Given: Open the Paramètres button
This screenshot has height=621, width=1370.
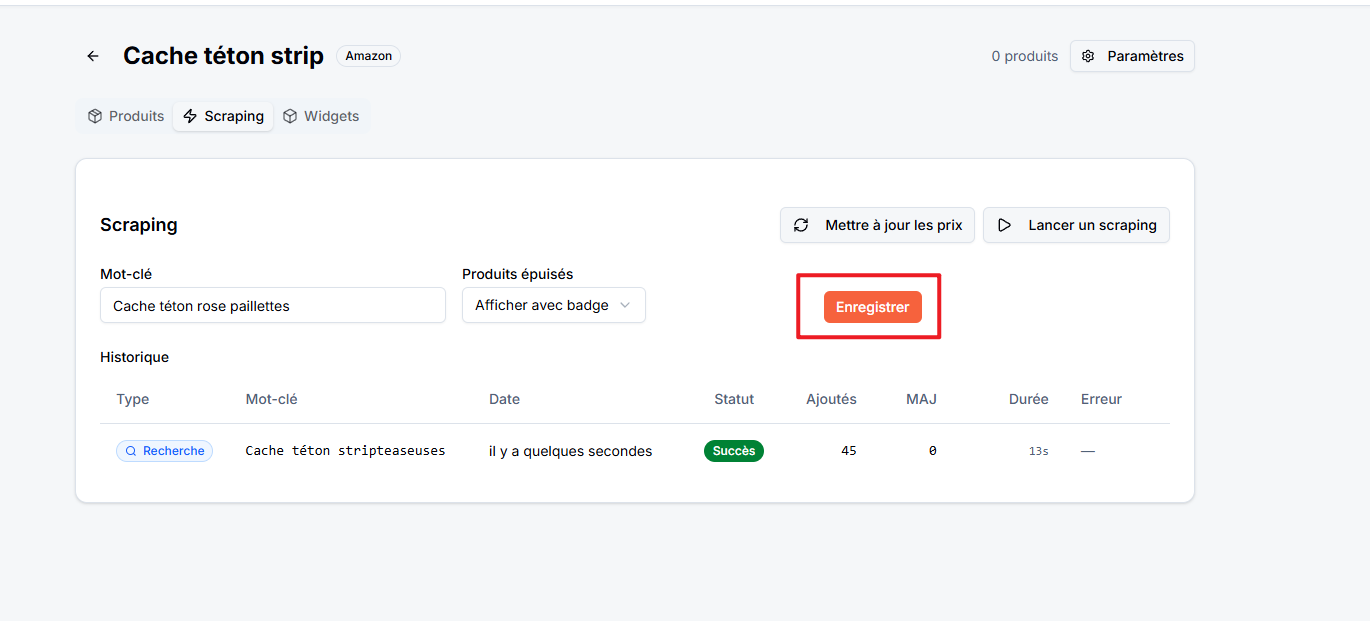Looking at the screenshot, I should (1132, 56).
